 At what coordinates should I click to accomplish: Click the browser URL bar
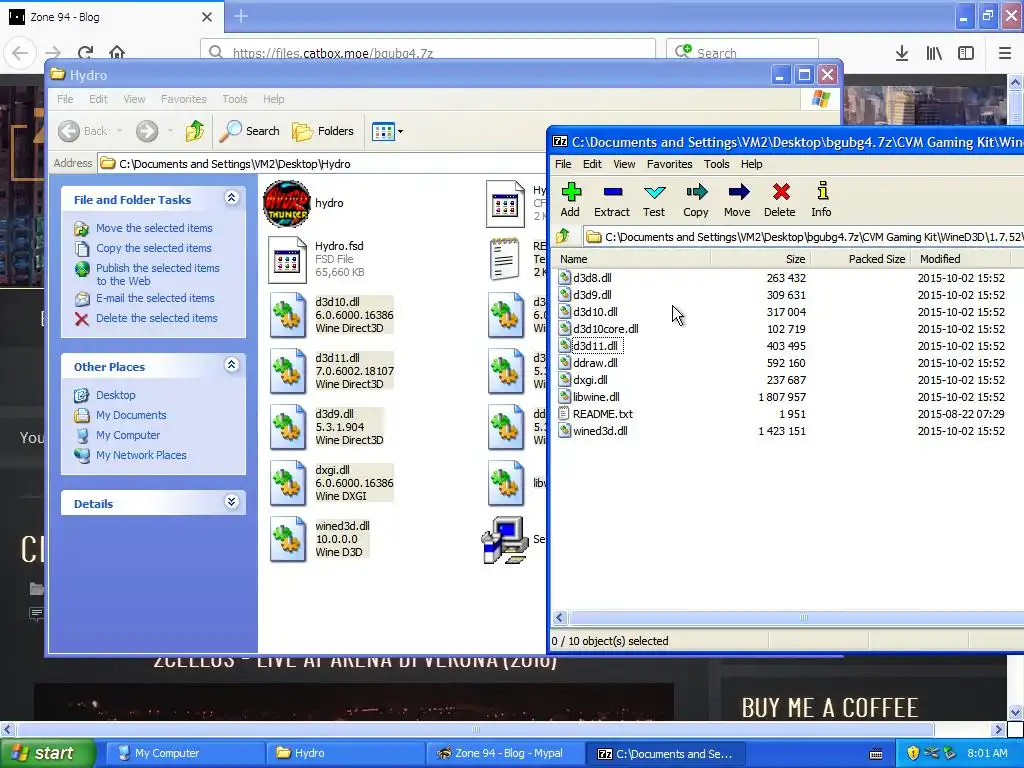[428, 53]
